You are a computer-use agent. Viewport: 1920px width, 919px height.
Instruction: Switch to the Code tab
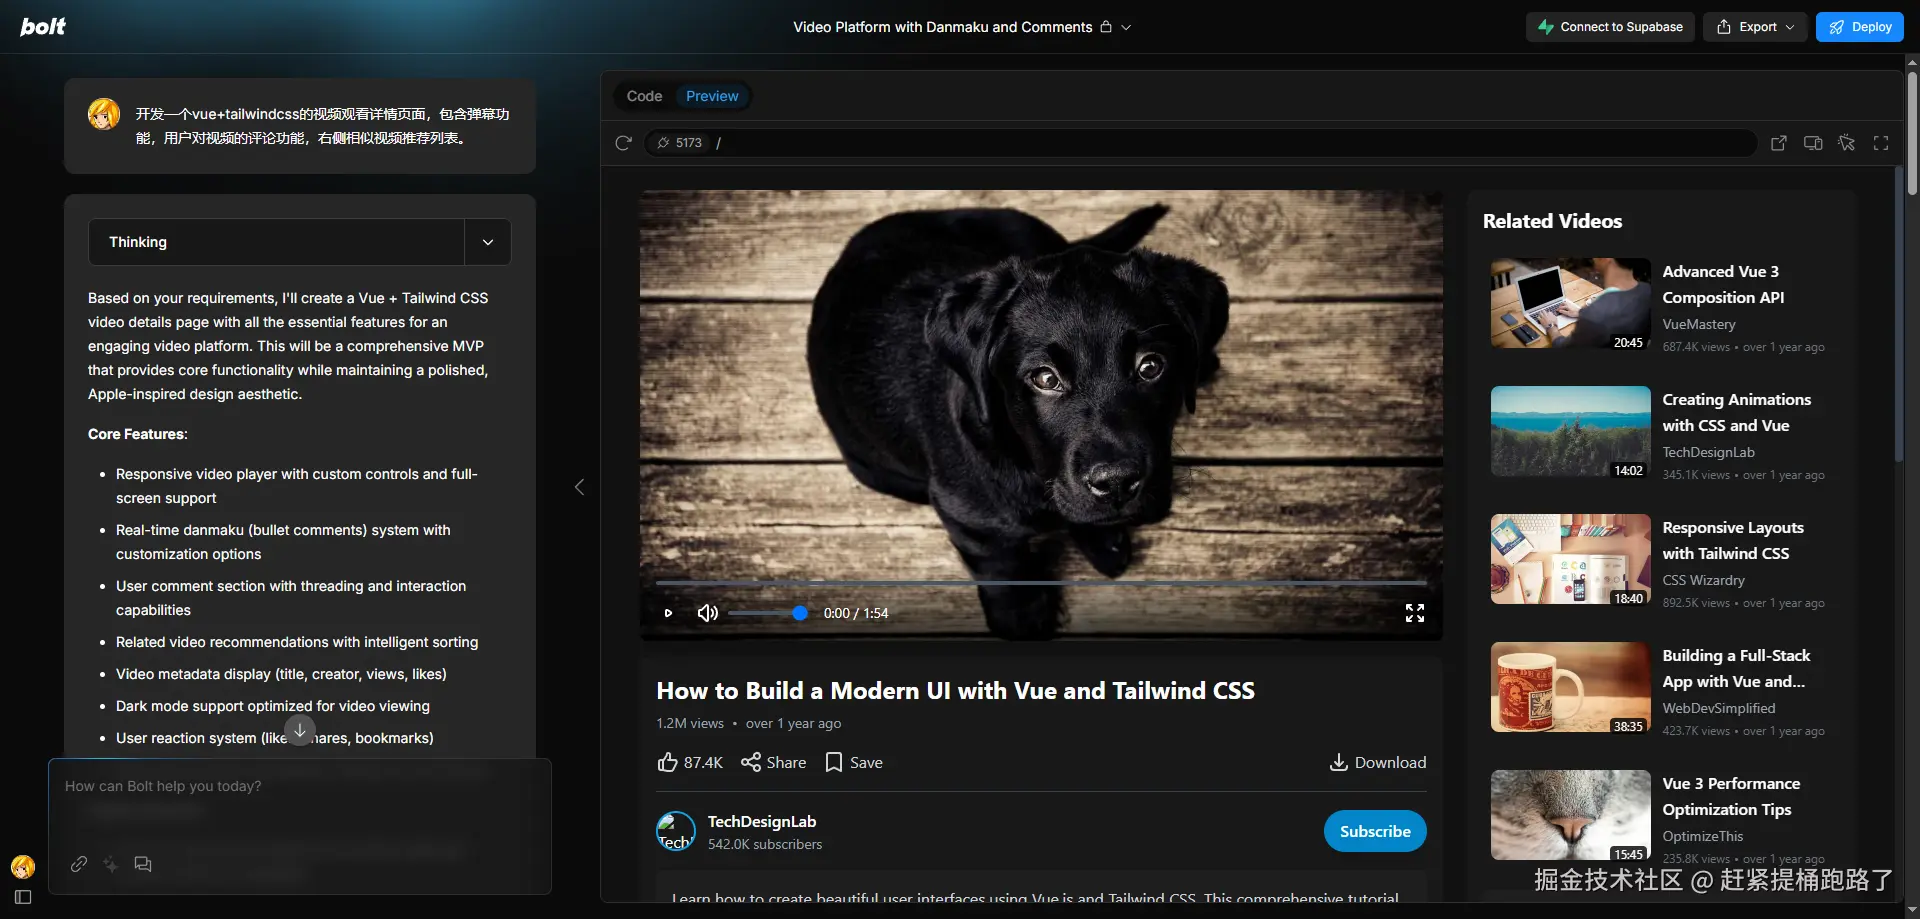(644, 96)
